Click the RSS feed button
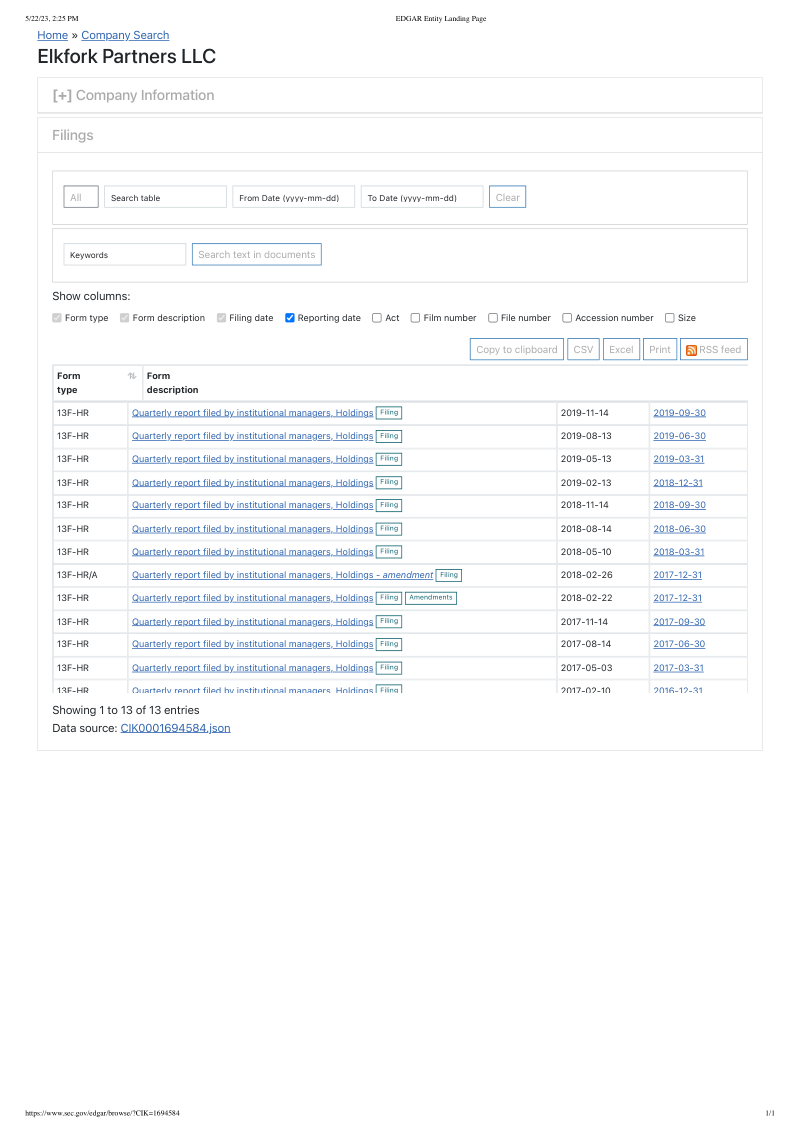 (x=713, y=349)
